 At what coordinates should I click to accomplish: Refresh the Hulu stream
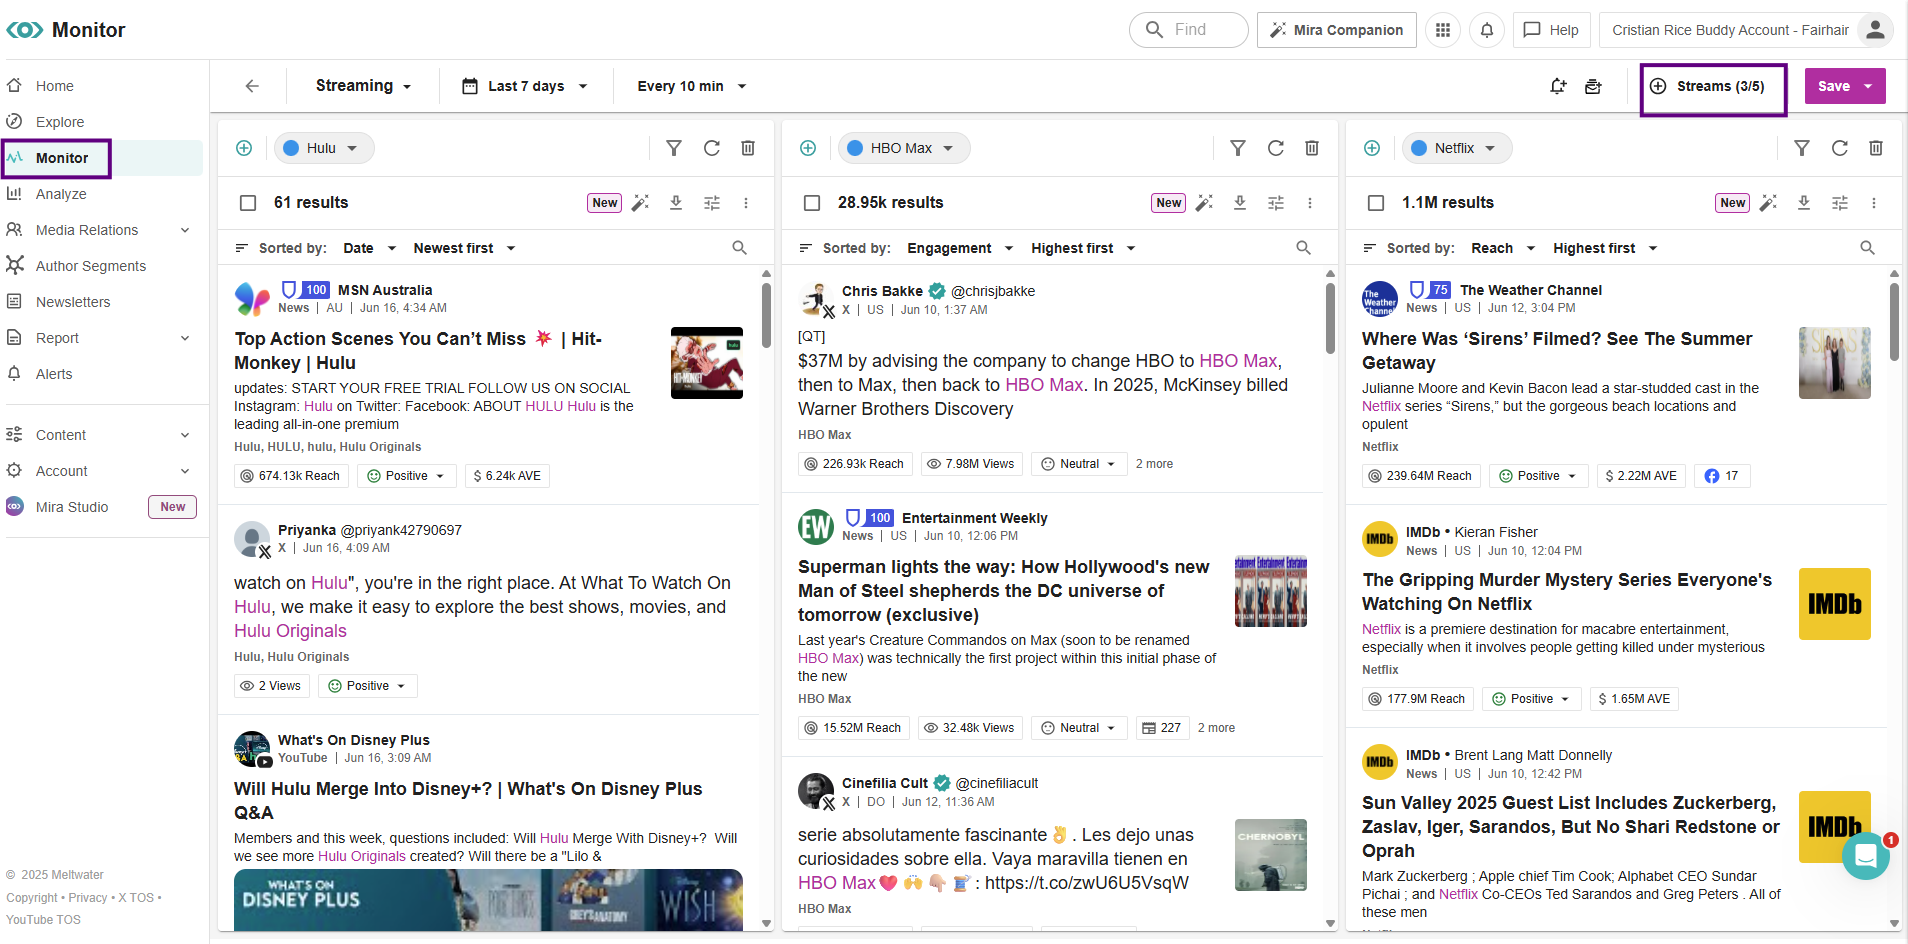coord(712,148)
